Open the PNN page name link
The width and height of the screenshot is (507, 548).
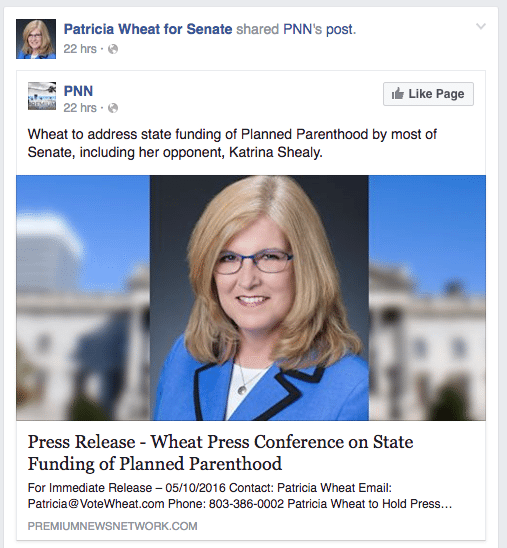point(78,91)
